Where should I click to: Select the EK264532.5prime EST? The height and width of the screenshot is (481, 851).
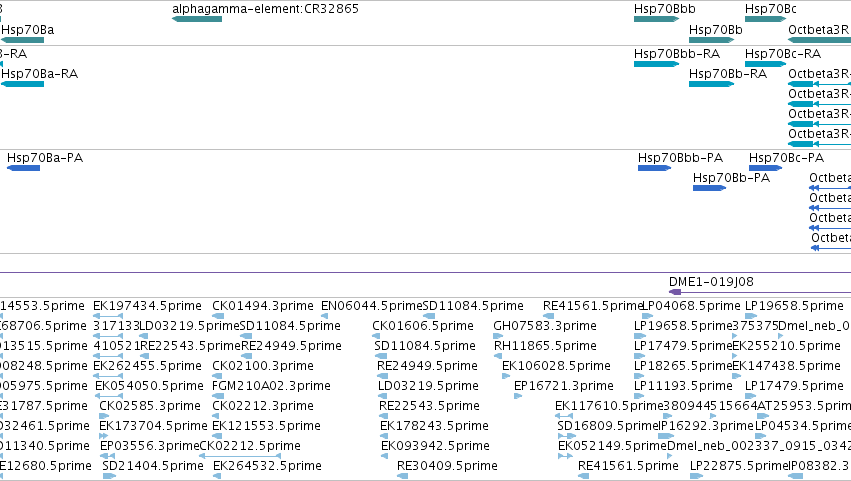pos(217,476)
